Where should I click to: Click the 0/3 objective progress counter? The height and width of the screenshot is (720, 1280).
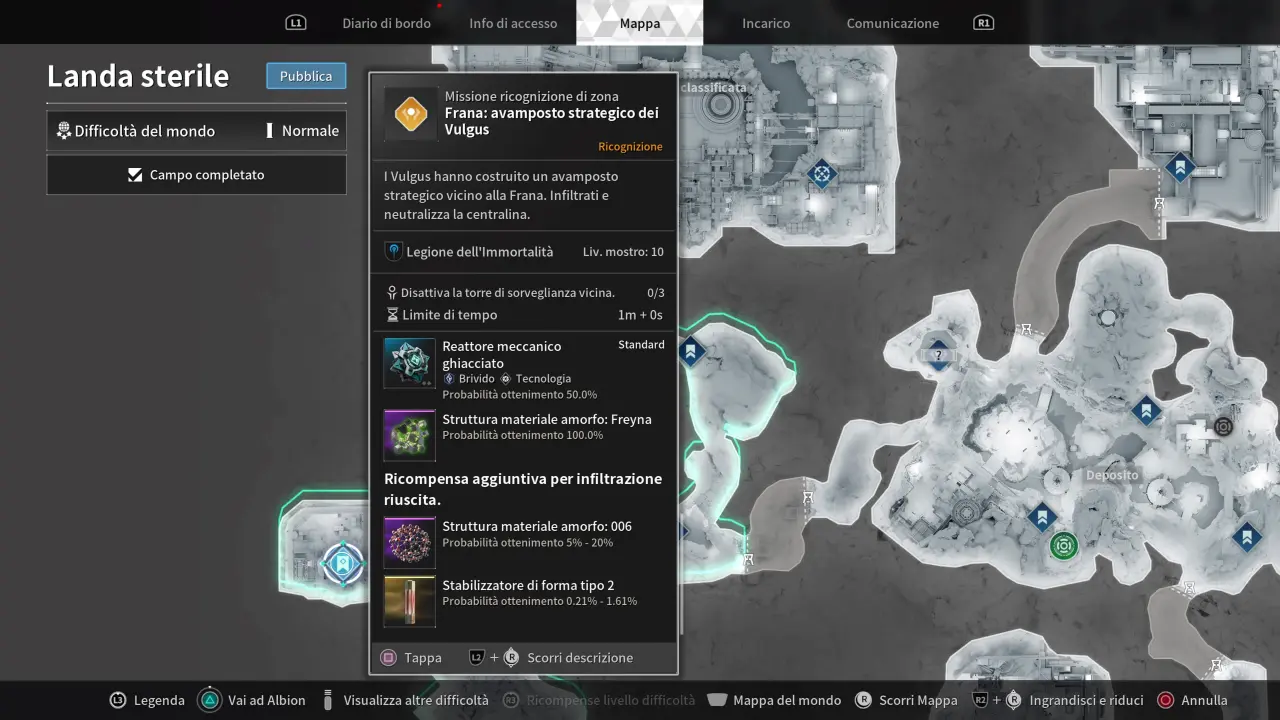coord(656,293)
